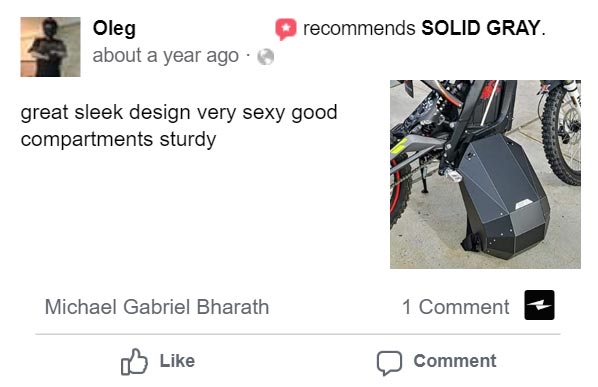This screenshot has width=598, height=387.
Task: Click the speech bubble comment icon
Action: point(389,363)
